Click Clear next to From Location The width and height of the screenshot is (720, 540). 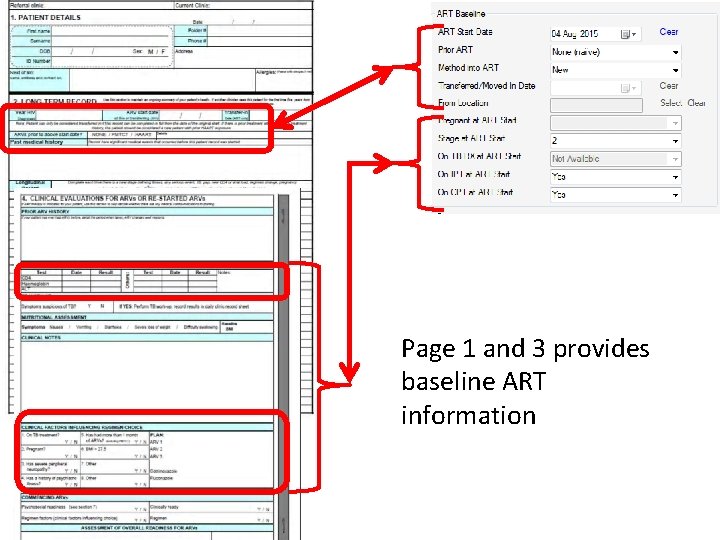pyautogui.click(x=696, y=103)
